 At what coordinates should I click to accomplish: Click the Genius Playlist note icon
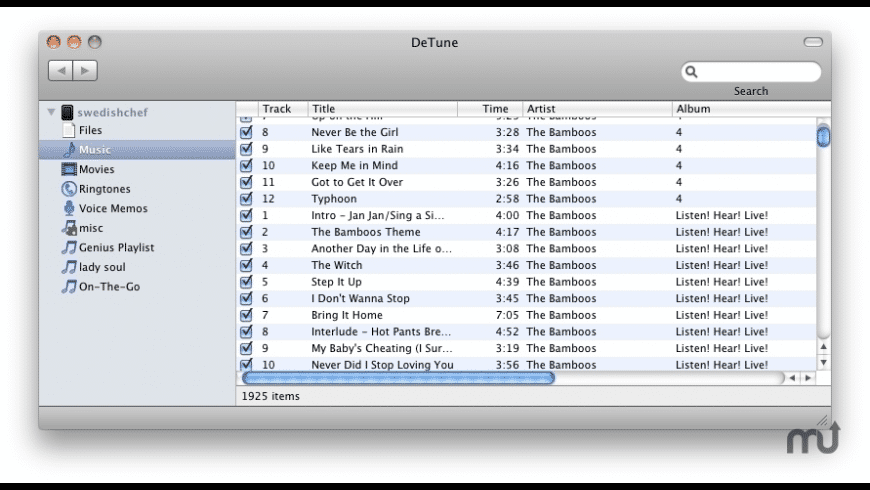[x=69, y=247]
